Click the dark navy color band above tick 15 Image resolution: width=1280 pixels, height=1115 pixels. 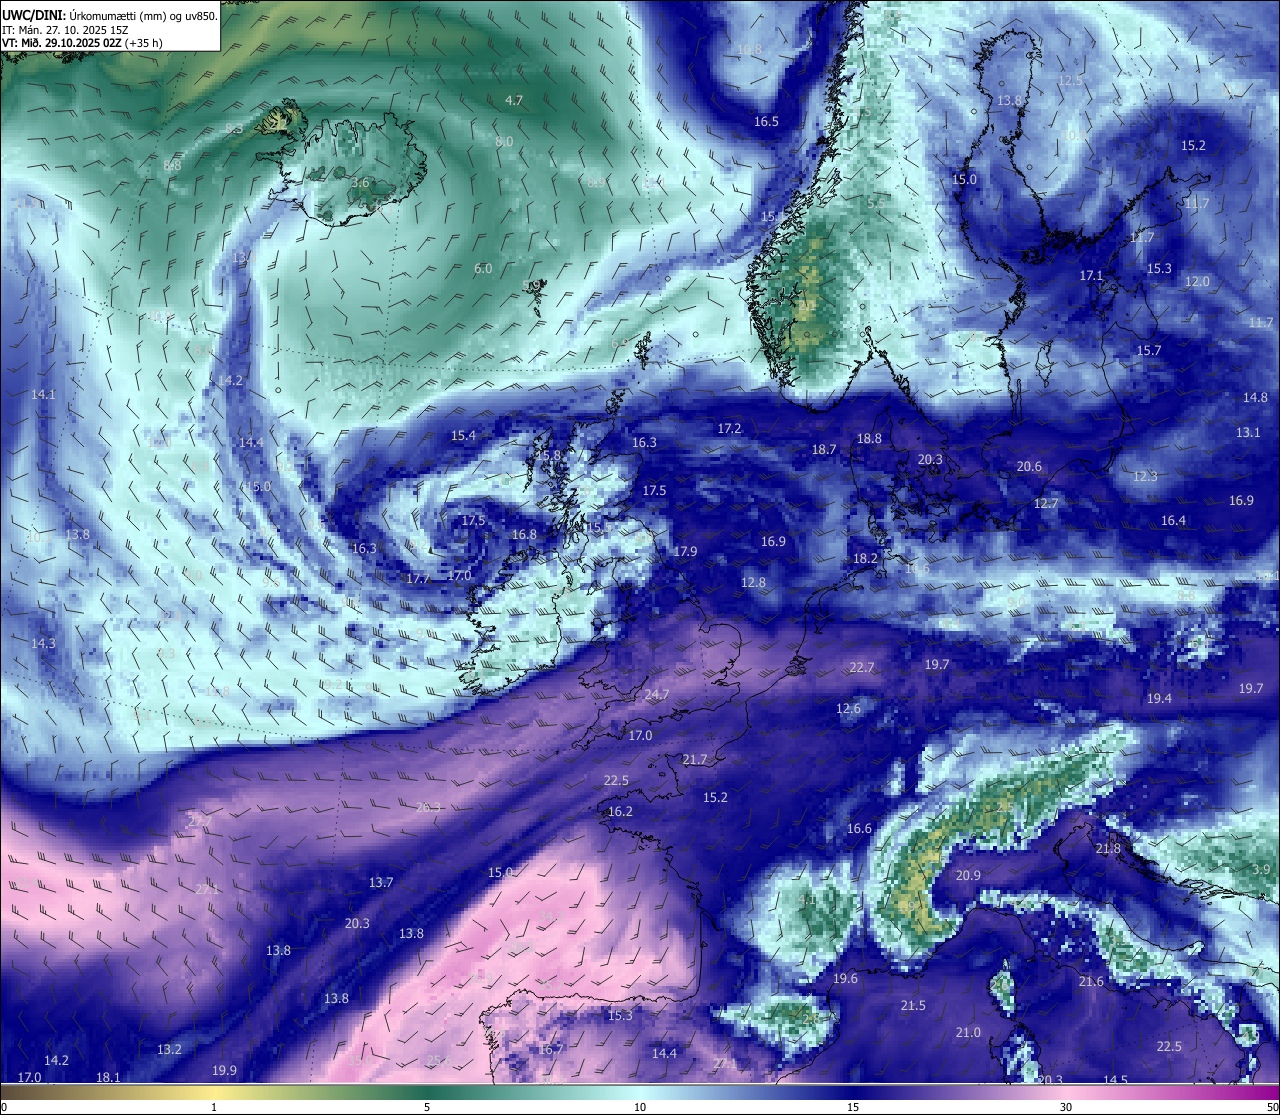coord(853,1092)
